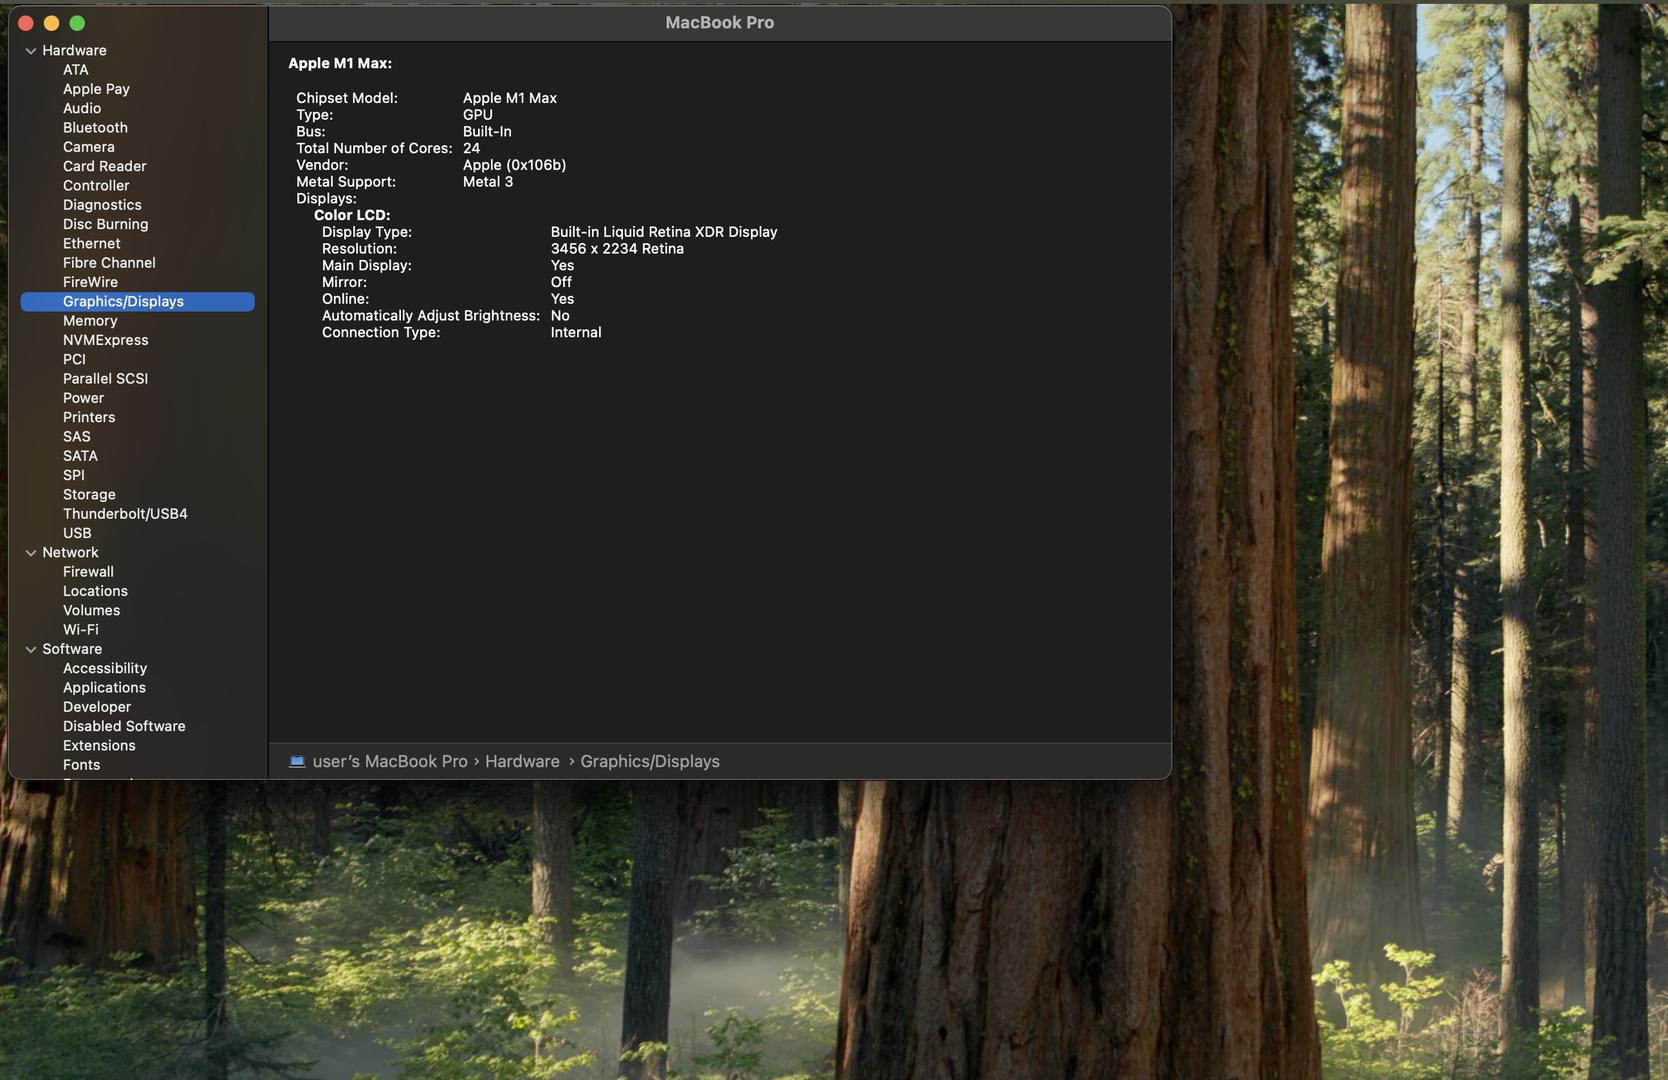Select Printers in the sidebar
This screenshot has width=1668, height=1080.
(89, 418)
